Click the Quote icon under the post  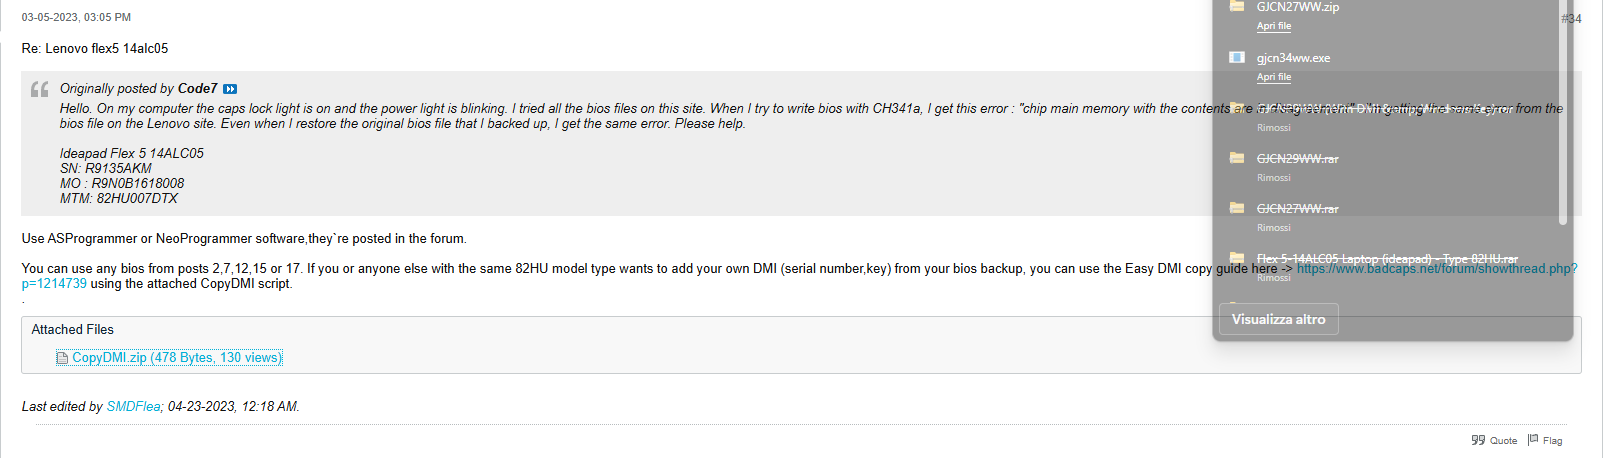pyautogui.click(x=1478, y=440)
